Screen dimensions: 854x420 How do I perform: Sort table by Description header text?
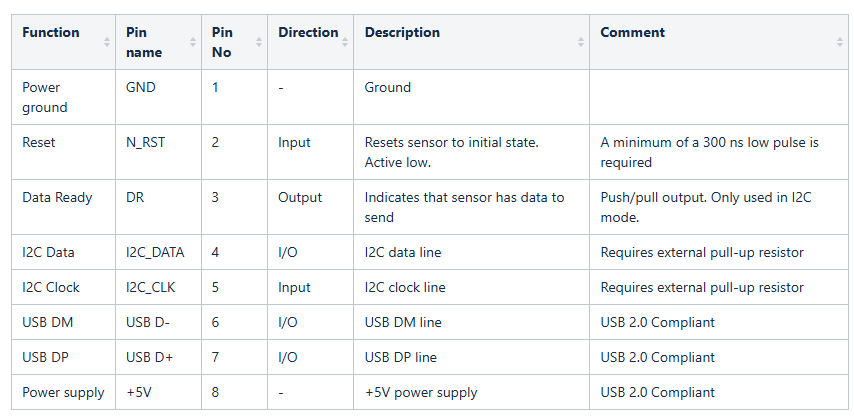tap(402, 32)
